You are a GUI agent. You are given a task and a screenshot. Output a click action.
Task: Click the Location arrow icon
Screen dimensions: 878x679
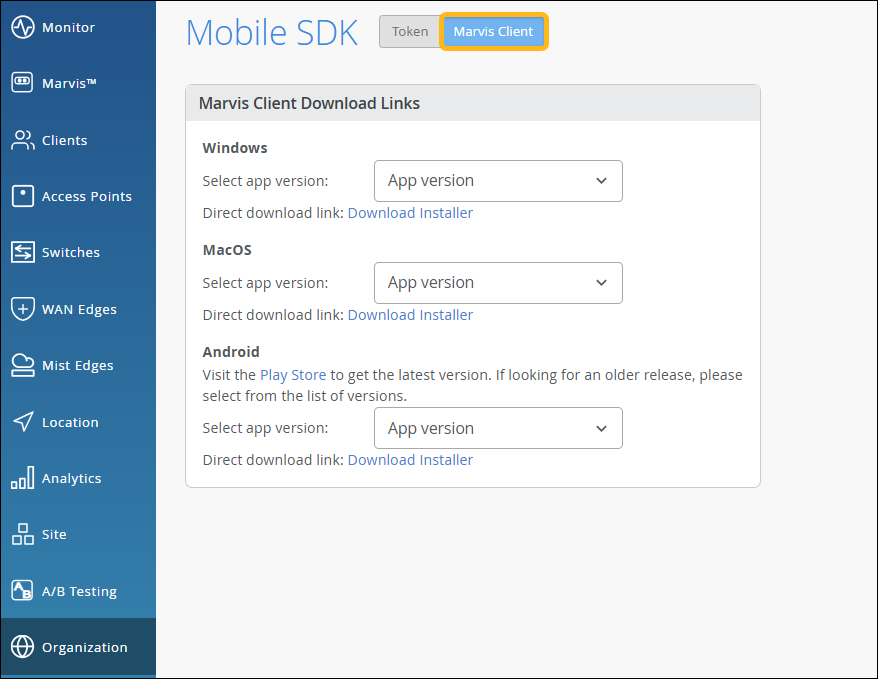click(22, 422)
